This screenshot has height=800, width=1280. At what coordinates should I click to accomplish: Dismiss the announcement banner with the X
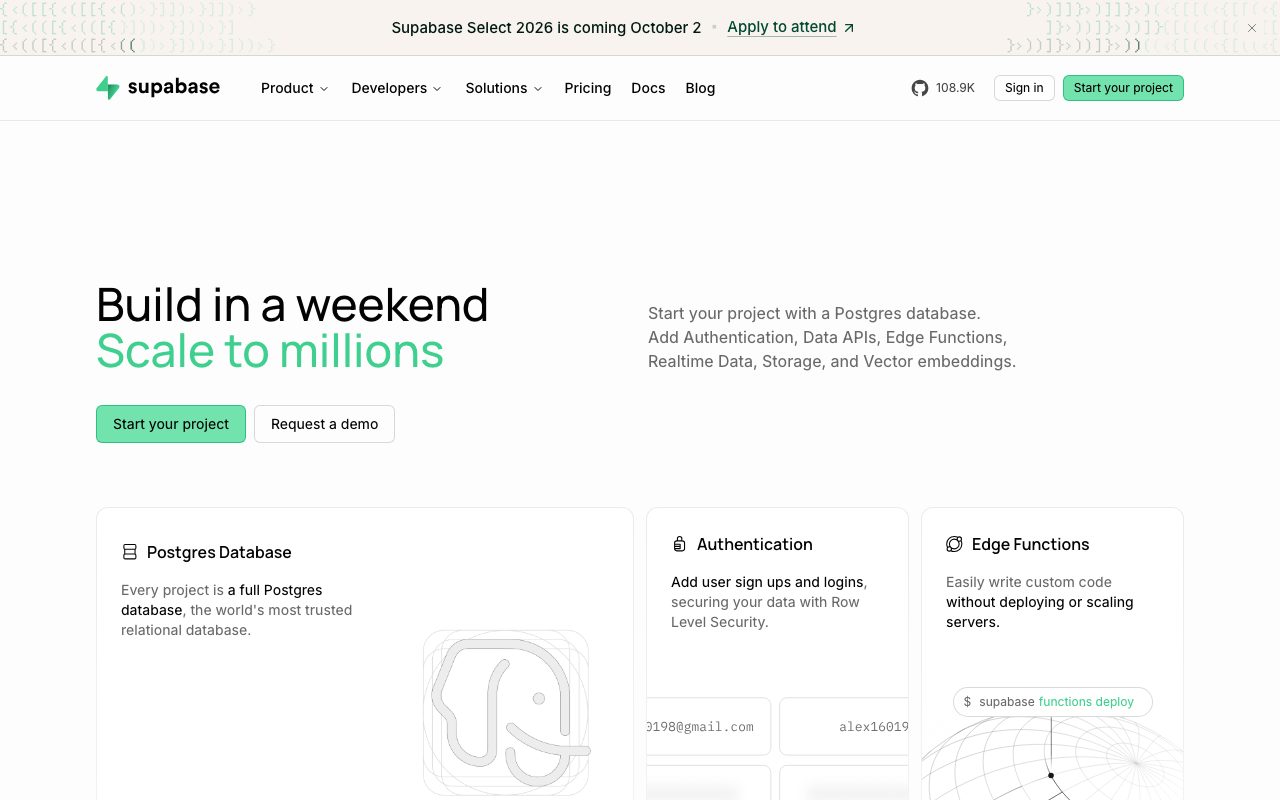coord(1252,28)
